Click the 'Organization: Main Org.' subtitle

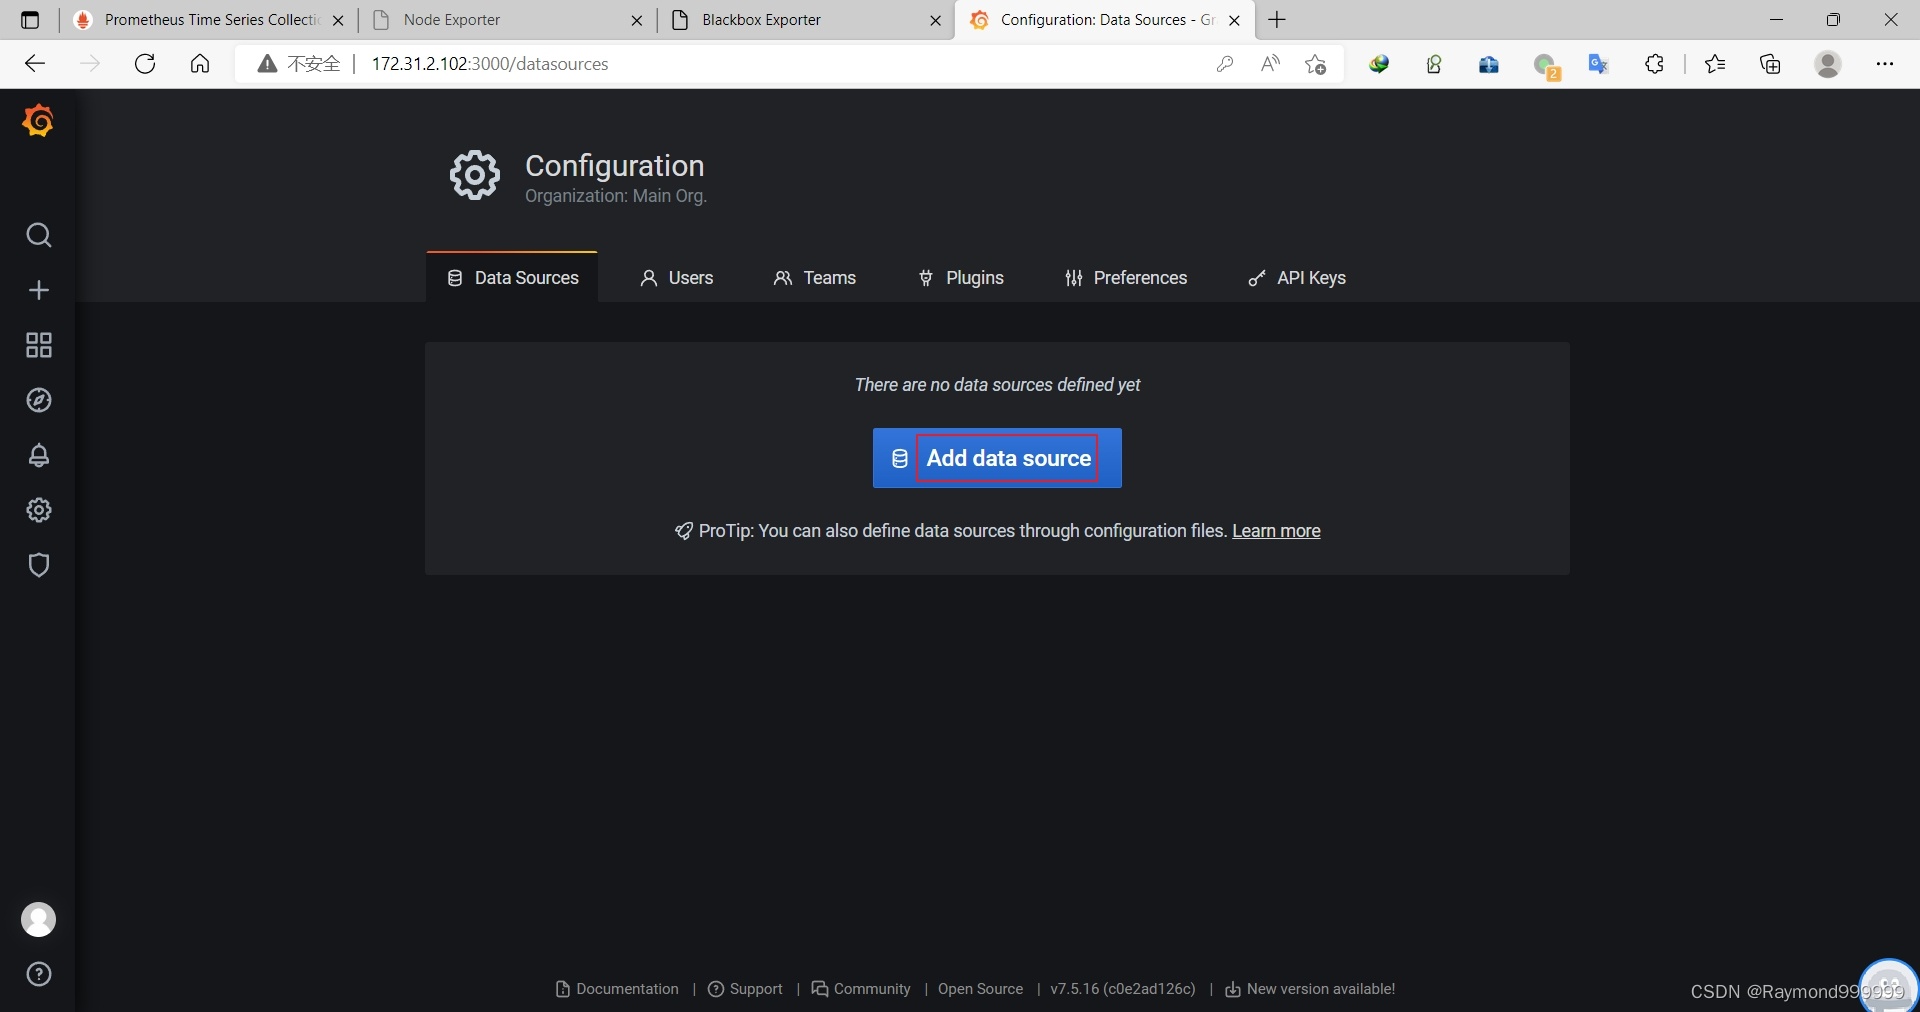click(x=616, y=196)
